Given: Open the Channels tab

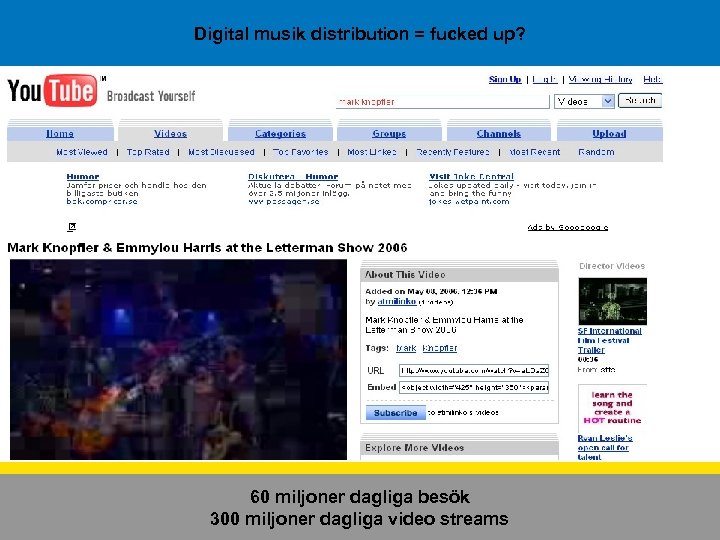Looking at the screenshot, I should 499,134.
